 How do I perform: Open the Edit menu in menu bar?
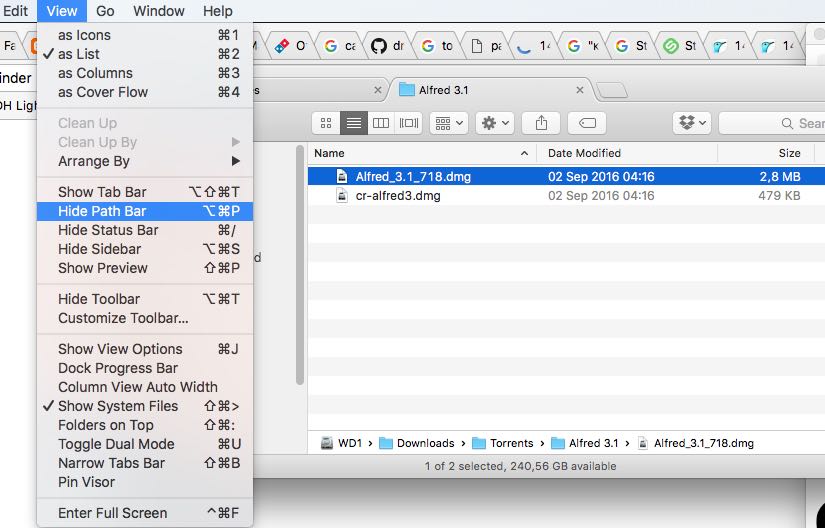point(15,11)
